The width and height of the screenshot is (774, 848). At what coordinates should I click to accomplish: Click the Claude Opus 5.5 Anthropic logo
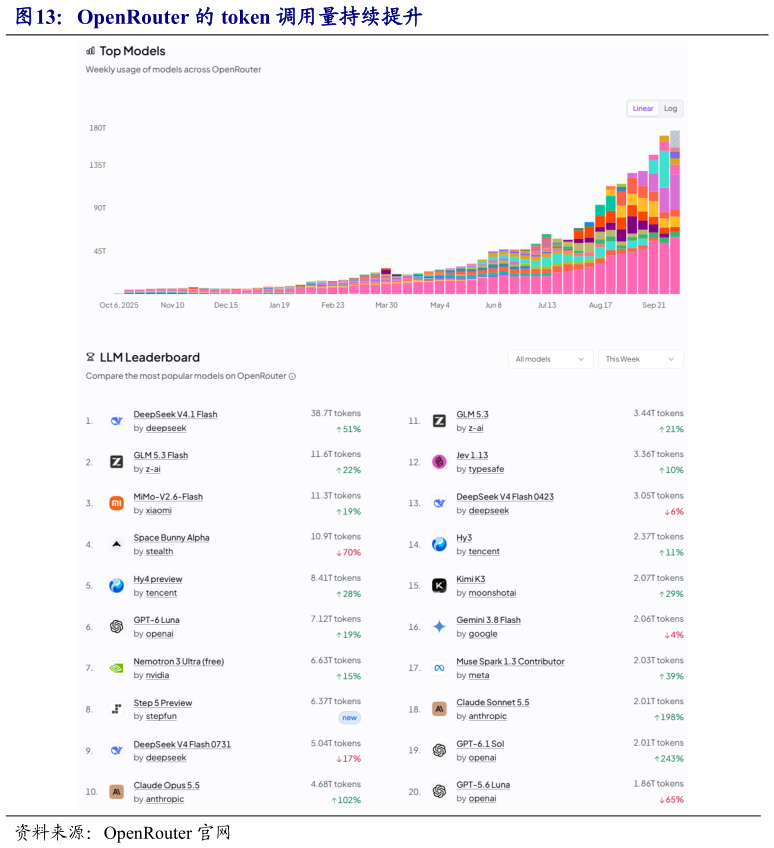pos(116,792)
